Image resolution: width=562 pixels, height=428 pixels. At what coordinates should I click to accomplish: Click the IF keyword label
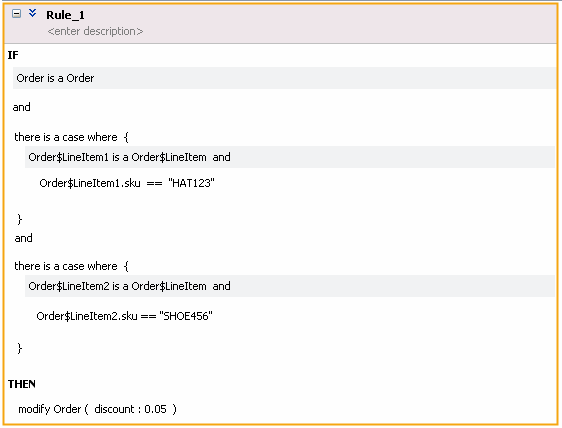pos(13,55)
